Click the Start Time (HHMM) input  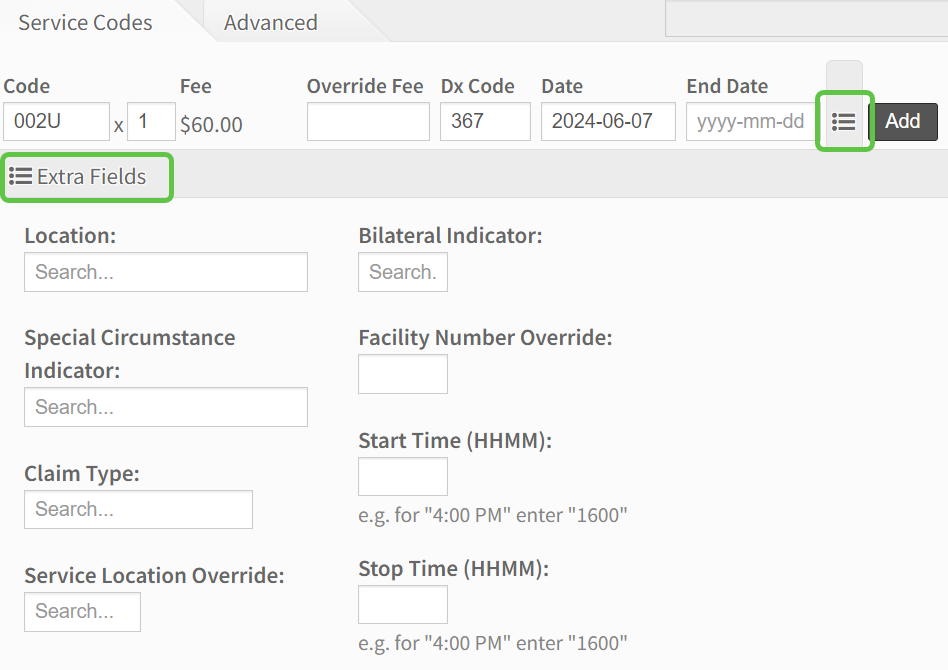[402, 476]
